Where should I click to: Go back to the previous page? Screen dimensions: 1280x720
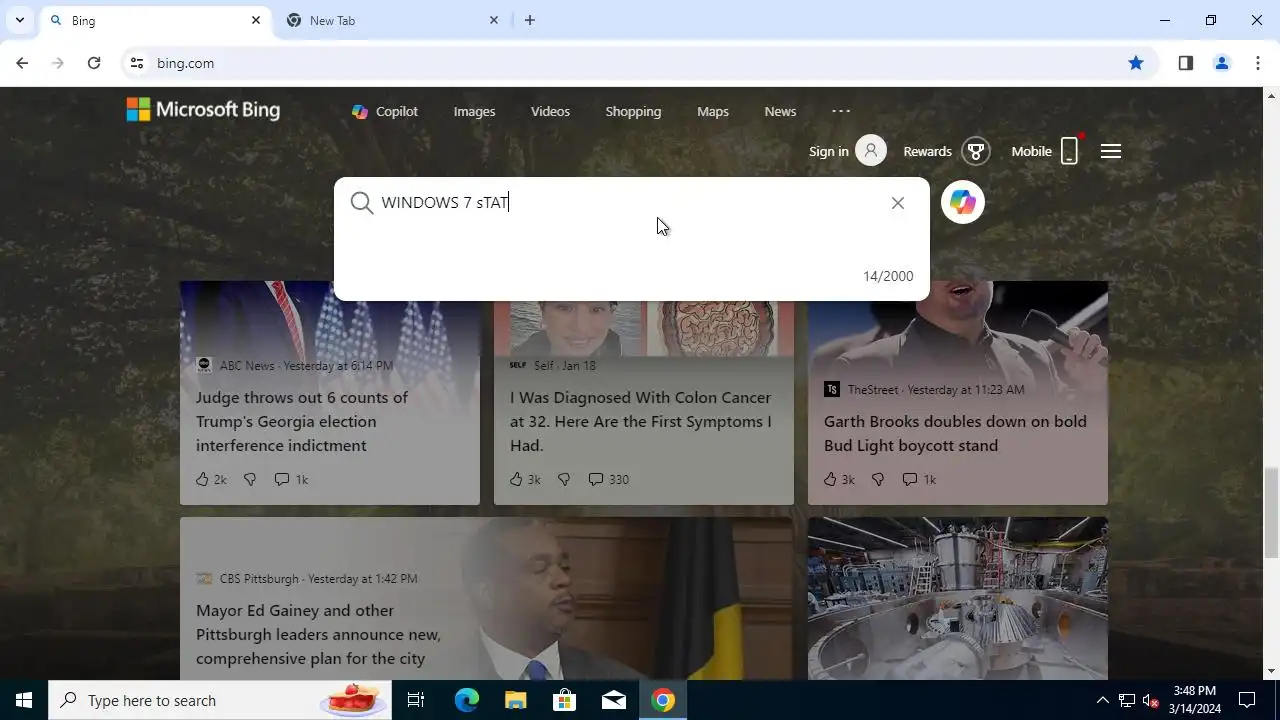point(22,63)
